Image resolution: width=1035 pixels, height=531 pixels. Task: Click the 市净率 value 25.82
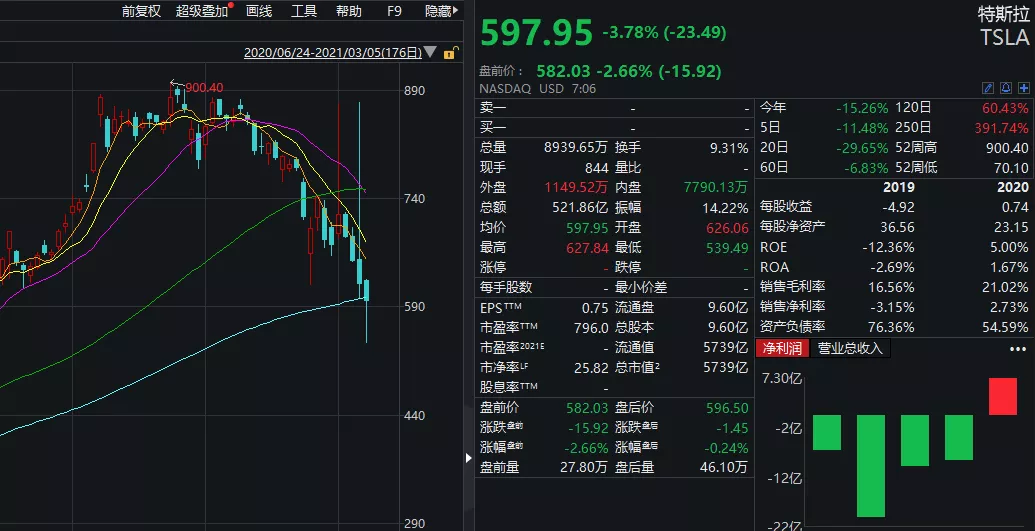tap(591, 368)
